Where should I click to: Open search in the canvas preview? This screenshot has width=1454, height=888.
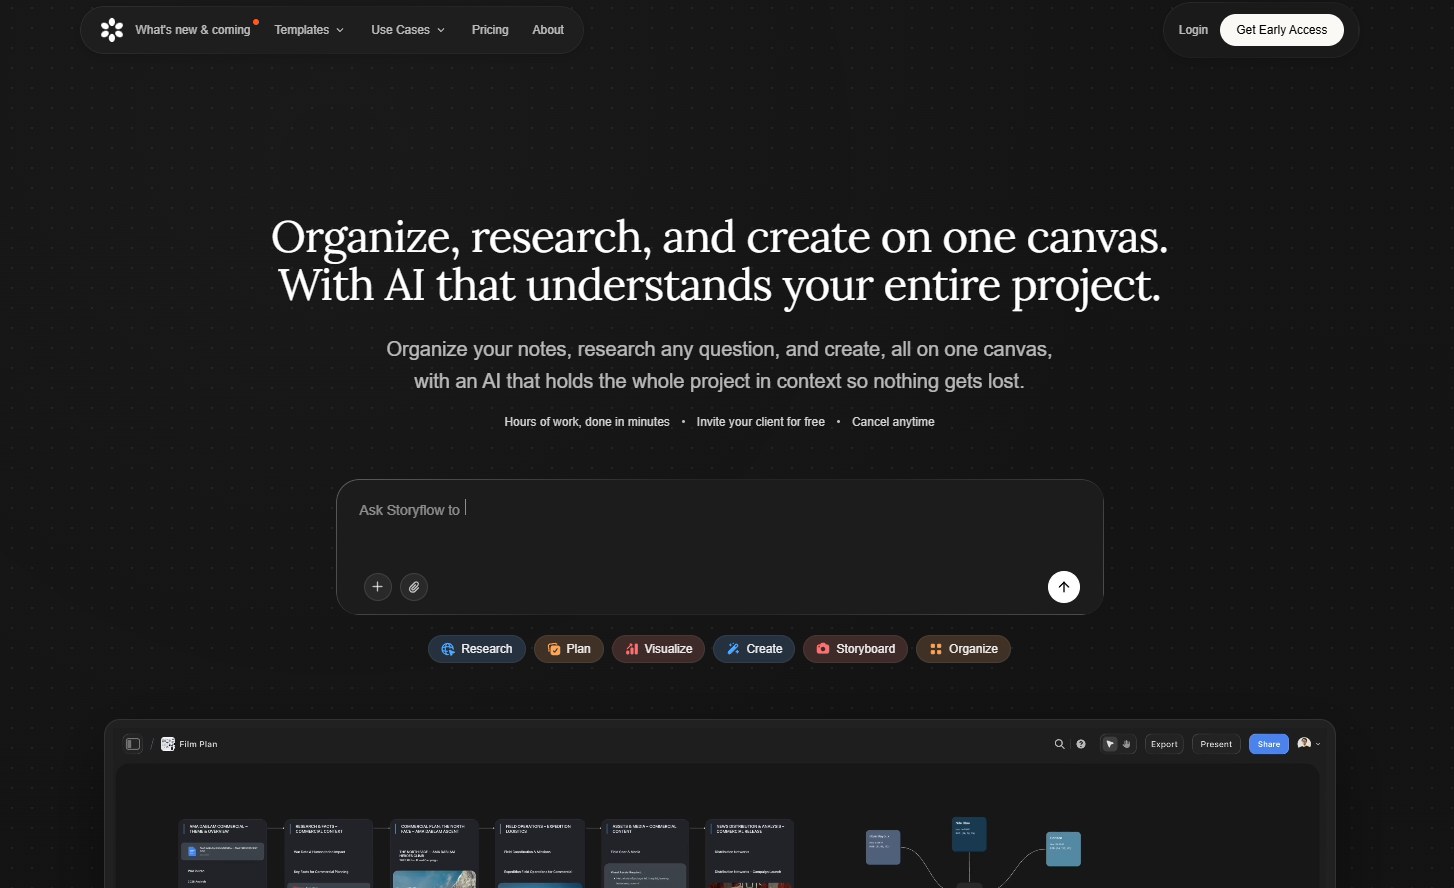(x=1059, y=744)
